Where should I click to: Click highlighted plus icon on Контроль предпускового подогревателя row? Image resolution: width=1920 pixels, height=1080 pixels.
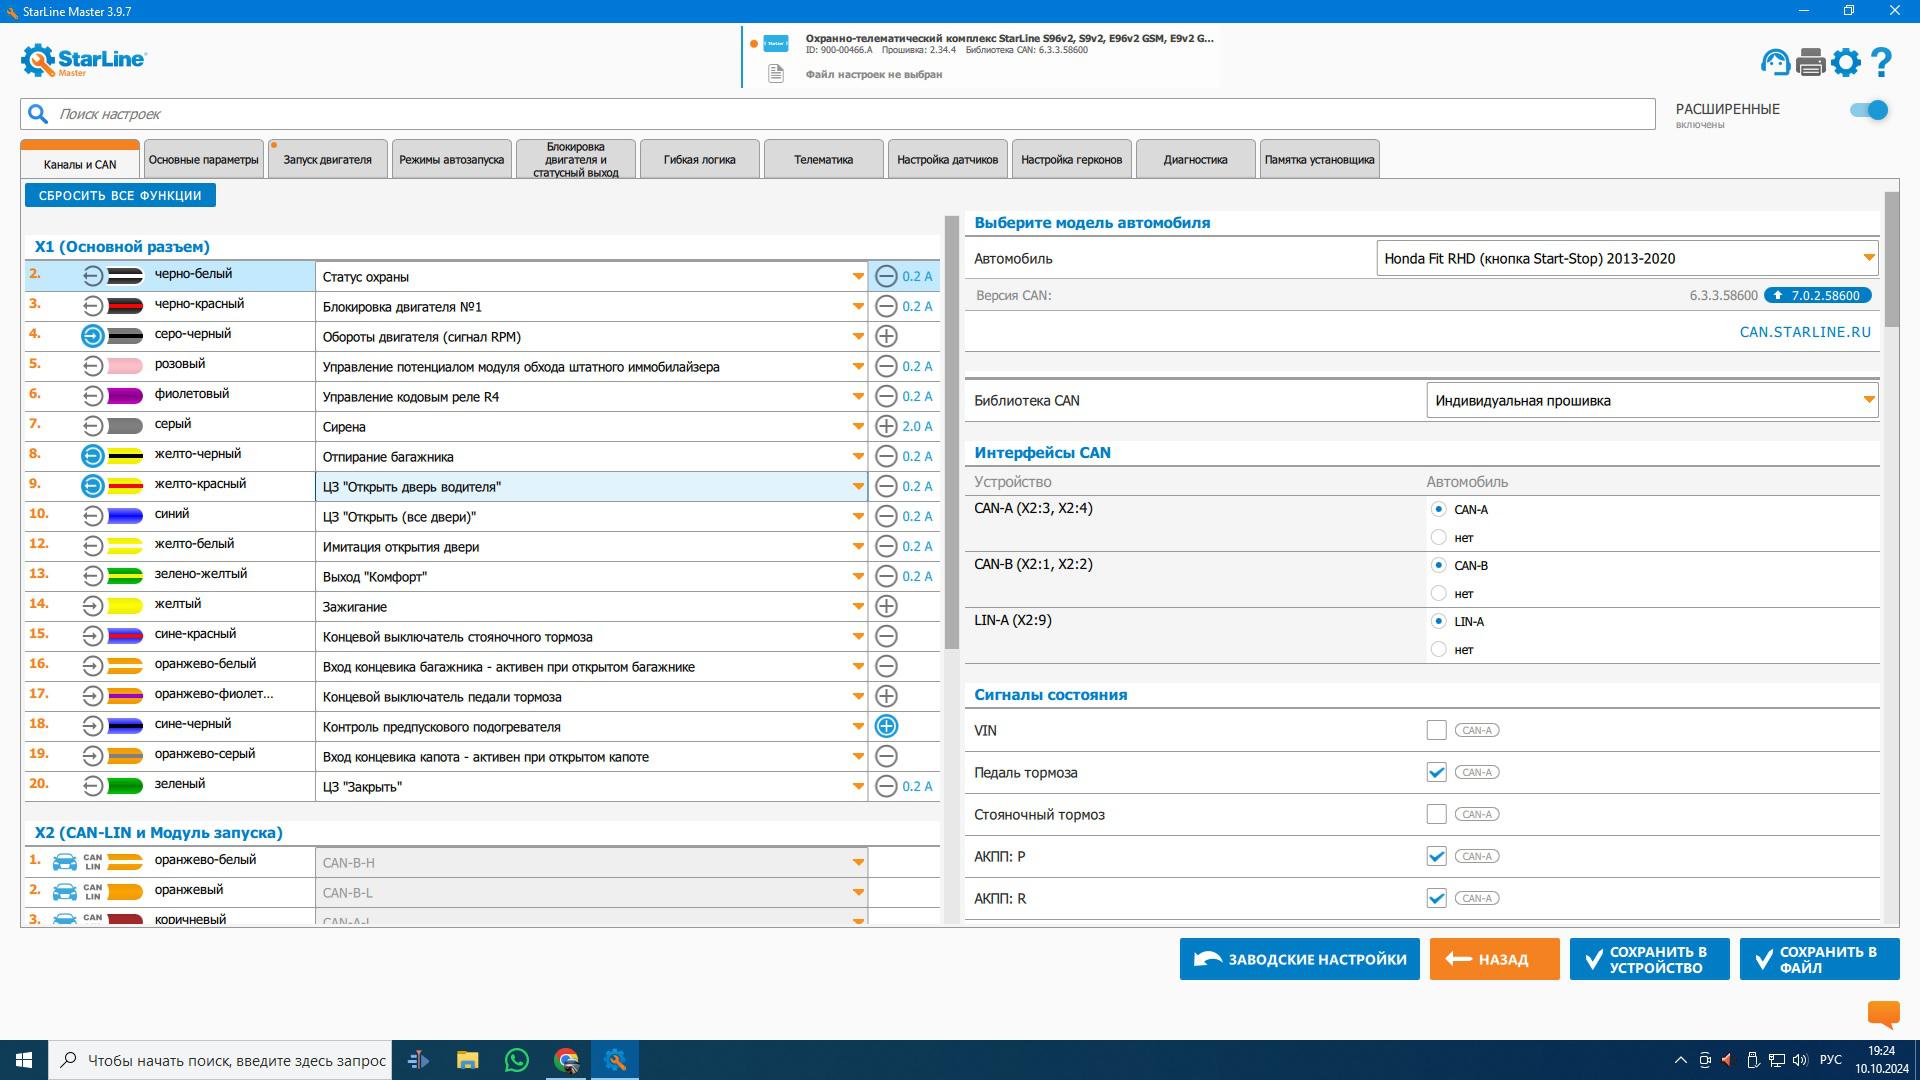click(x=886, y=726)
